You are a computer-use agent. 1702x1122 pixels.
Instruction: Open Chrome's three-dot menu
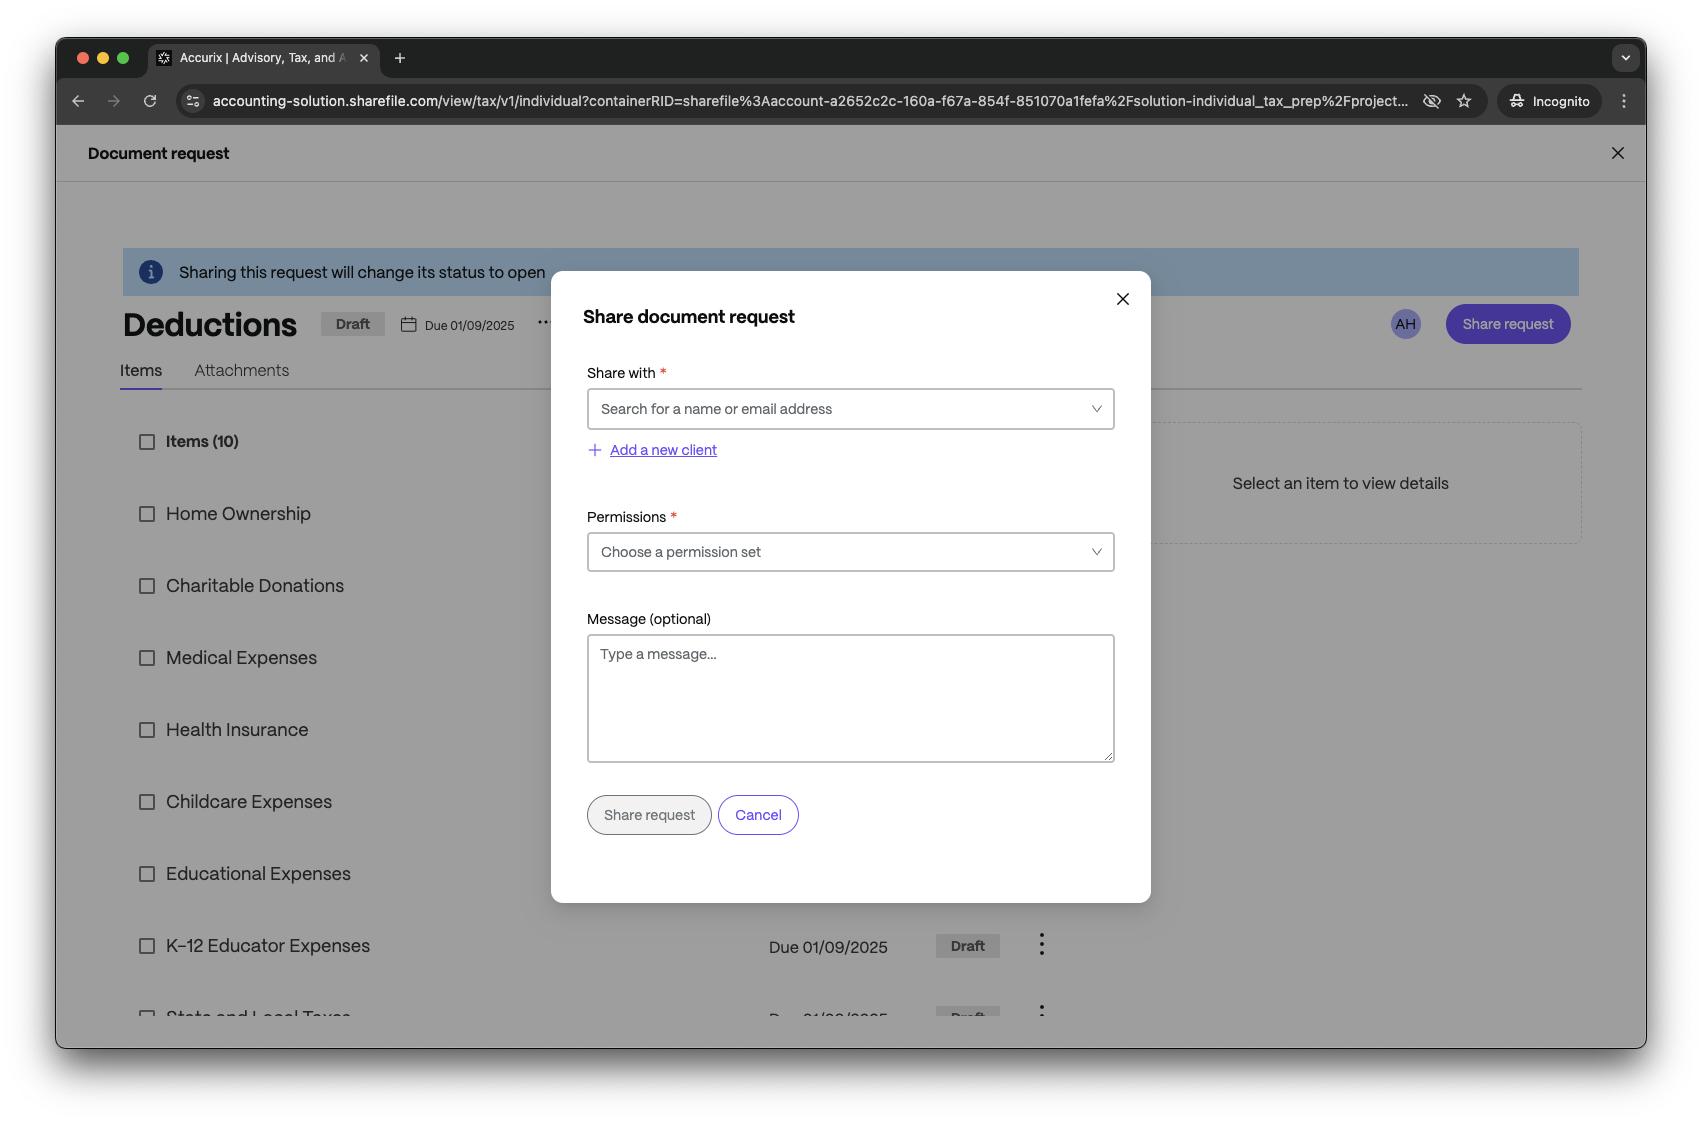(x=1624, y=101)
